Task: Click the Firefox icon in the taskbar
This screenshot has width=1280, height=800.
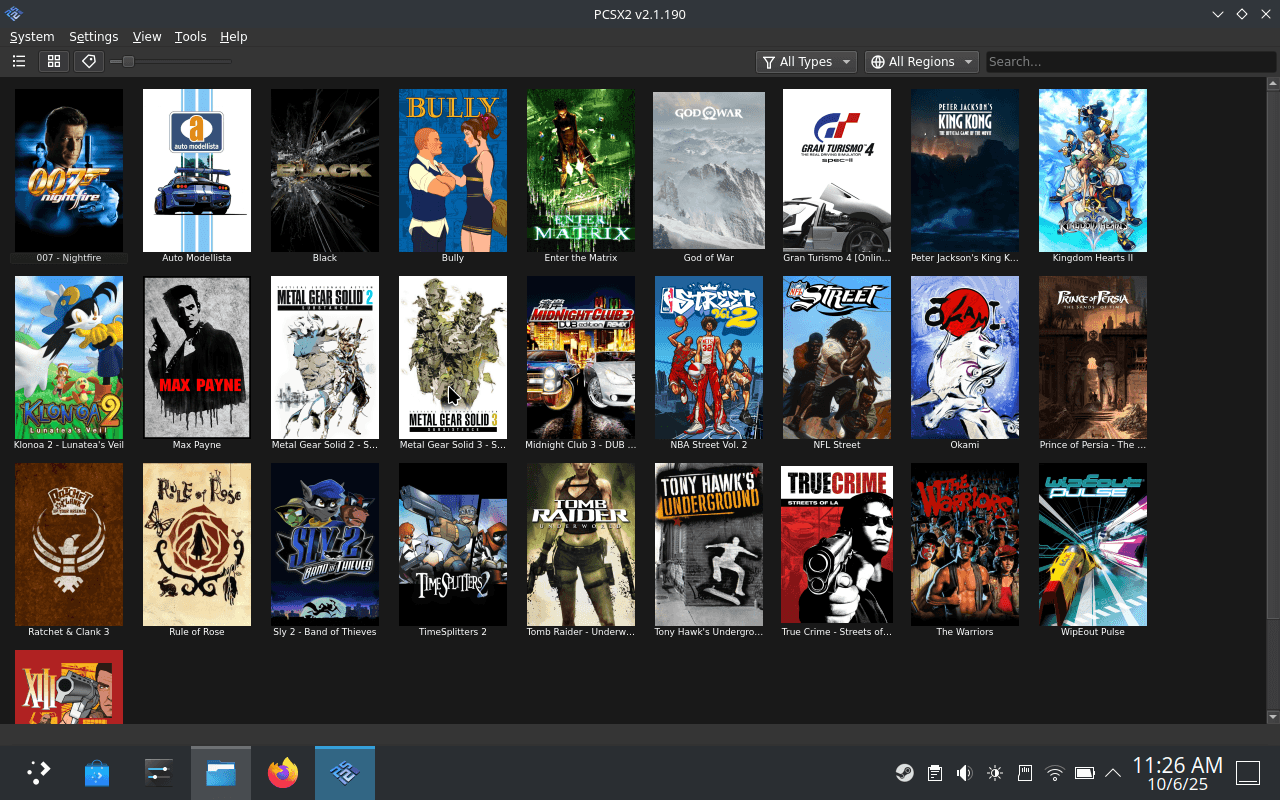Action: pos(283,772)
